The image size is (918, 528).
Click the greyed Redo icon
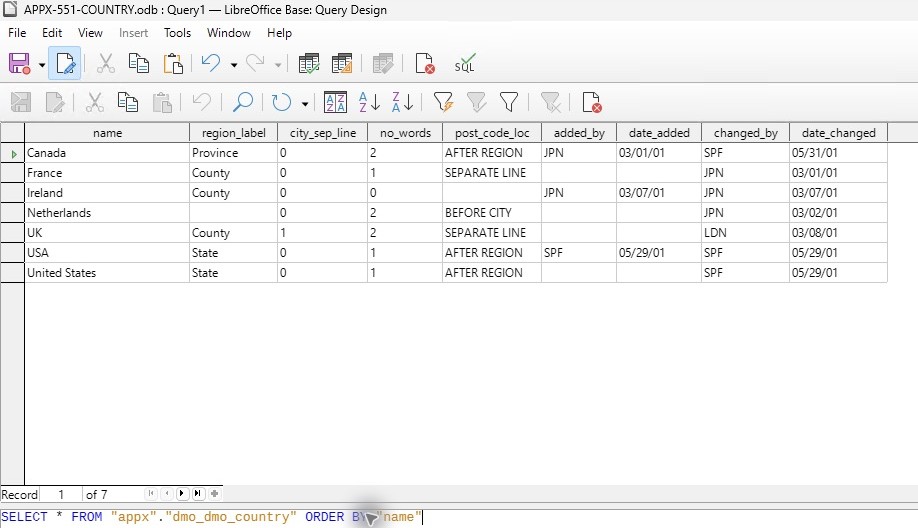[x=255, y=63]
